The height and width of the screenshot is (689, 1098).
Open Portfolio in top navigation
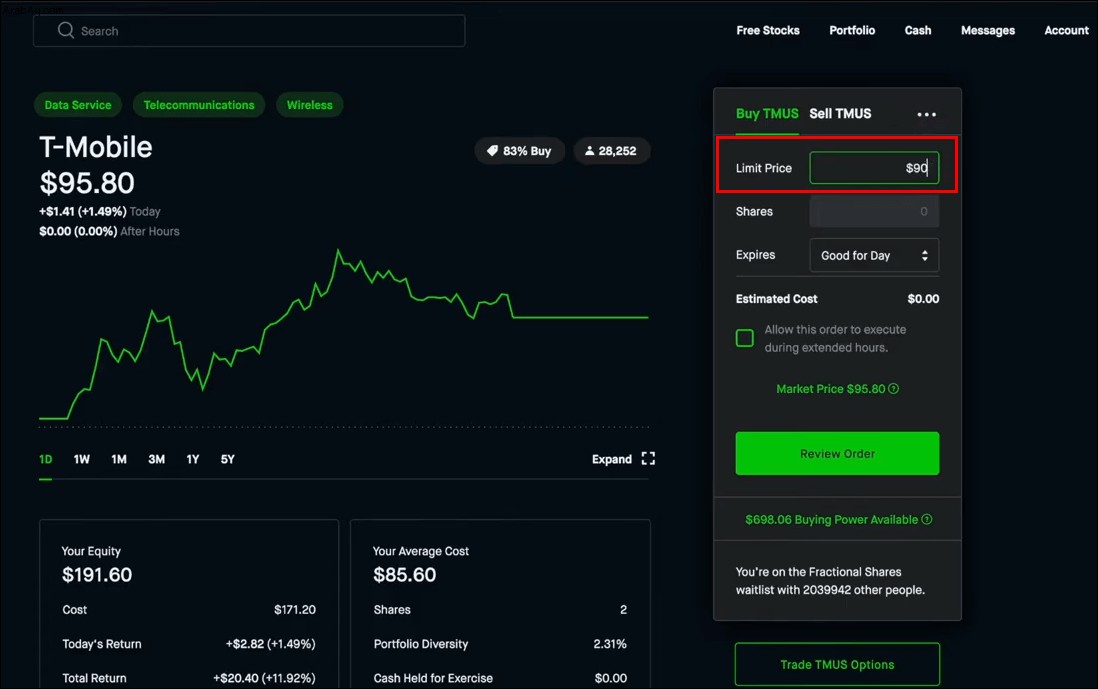coord(852,30)
